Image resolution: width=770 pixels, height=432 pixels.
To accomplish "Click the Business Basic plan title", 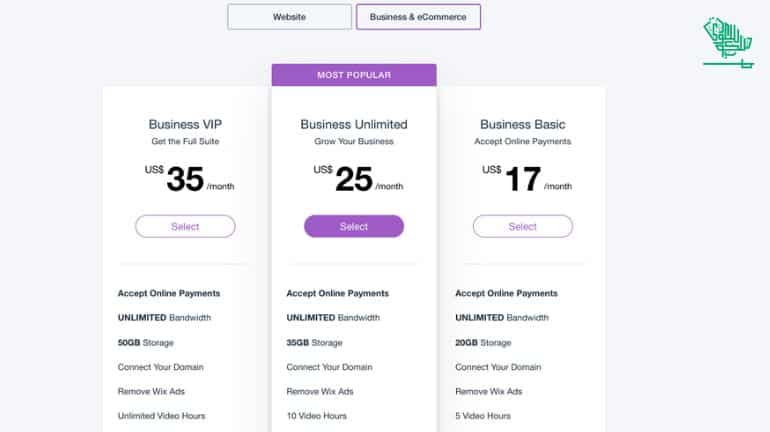I will (x=522, y=124).
